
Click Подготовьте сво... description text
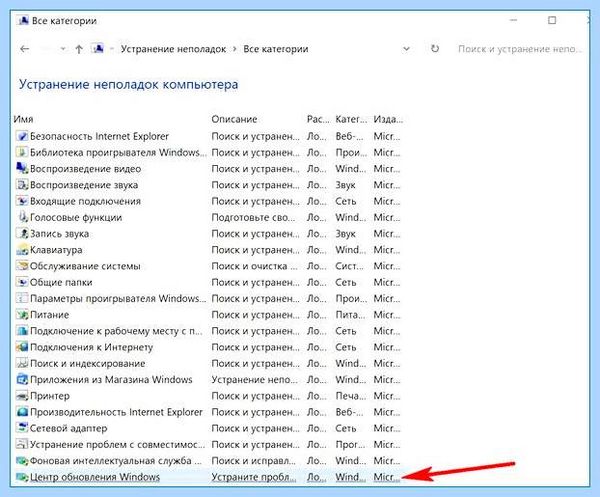click(253, 217)
